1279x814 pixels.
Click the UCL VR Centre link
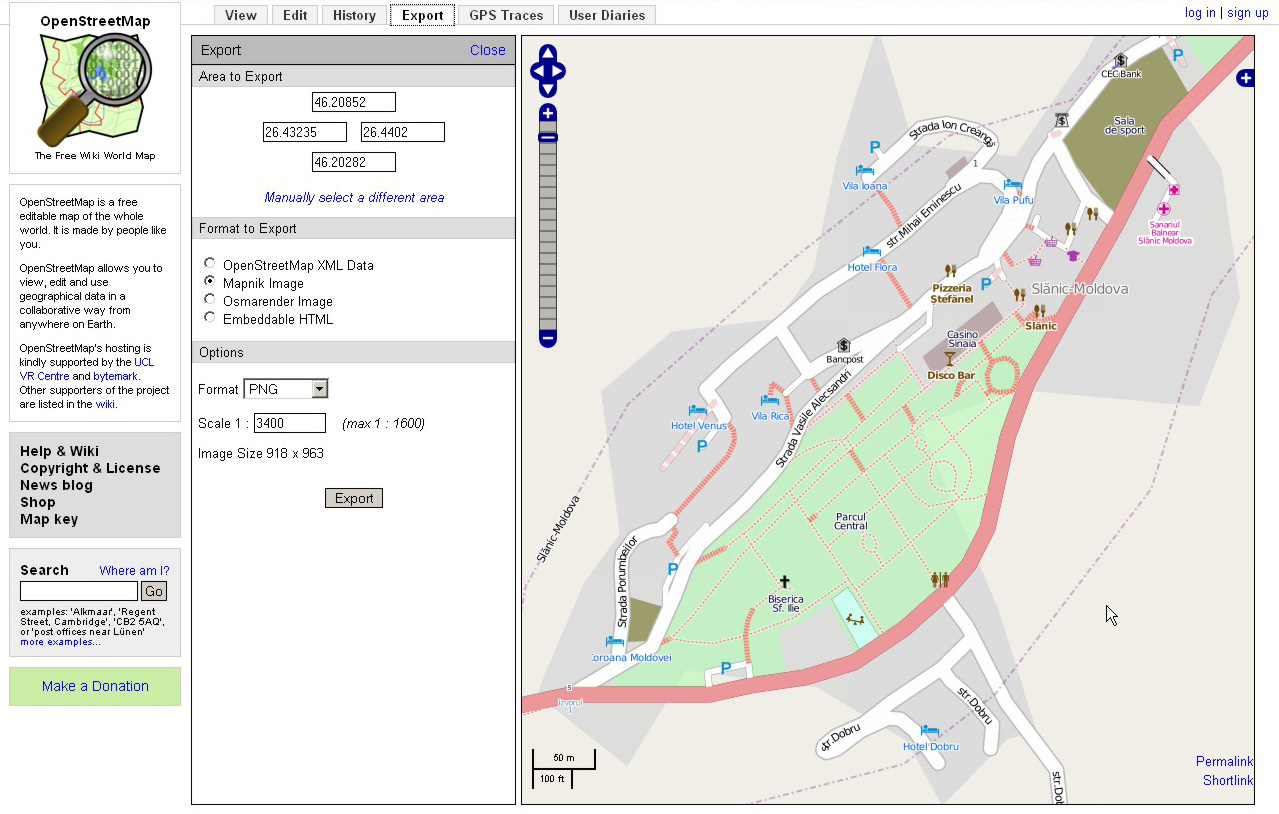point(87,369)
